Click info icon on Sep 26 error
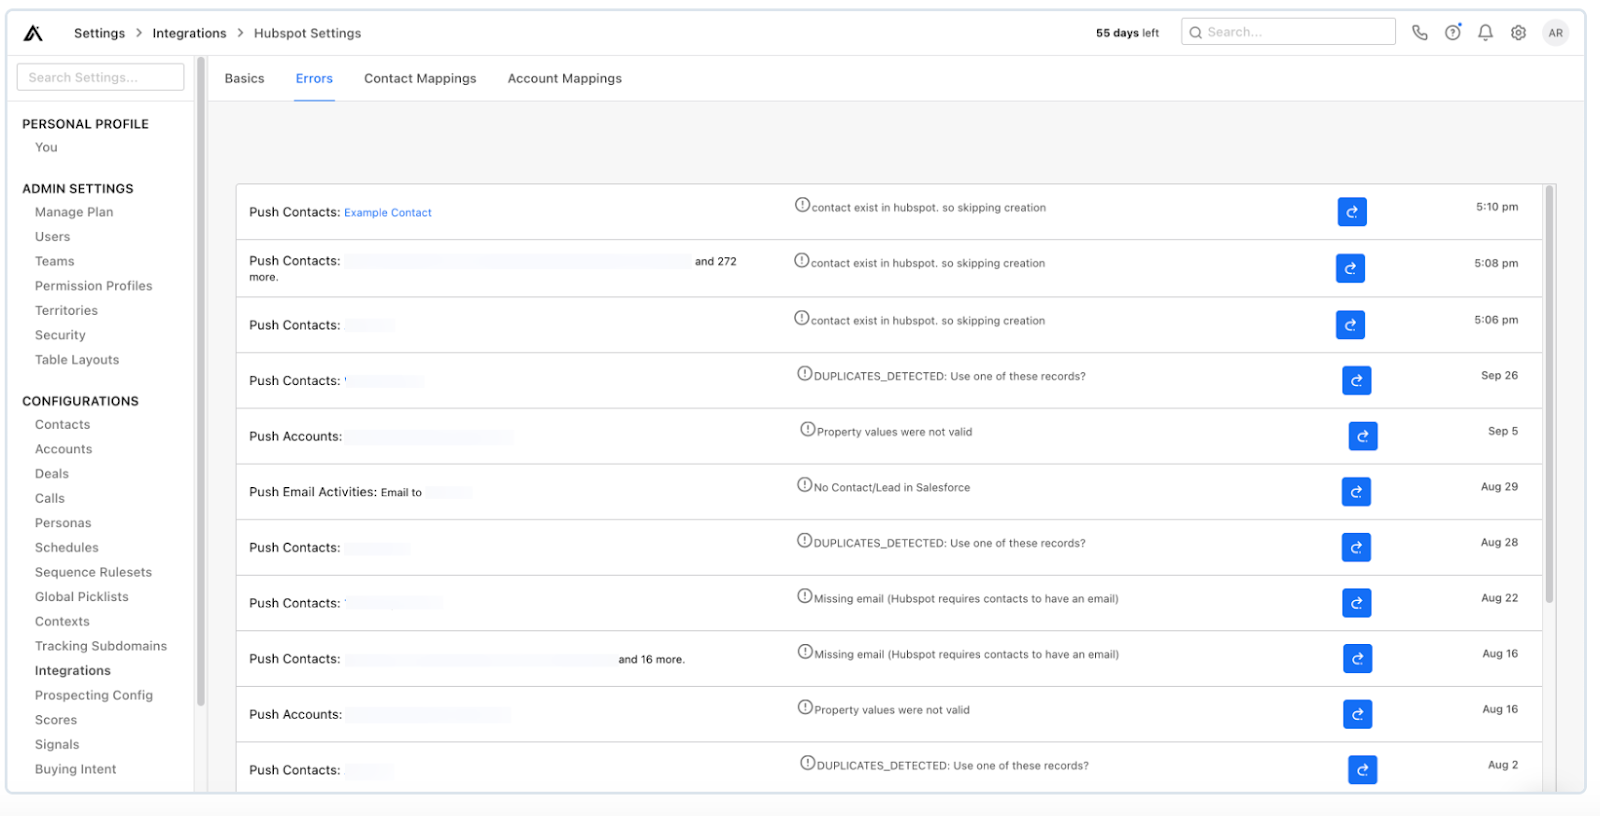Image resolution: width=1600 pixels, height=816 pixels. click(805, 374)
